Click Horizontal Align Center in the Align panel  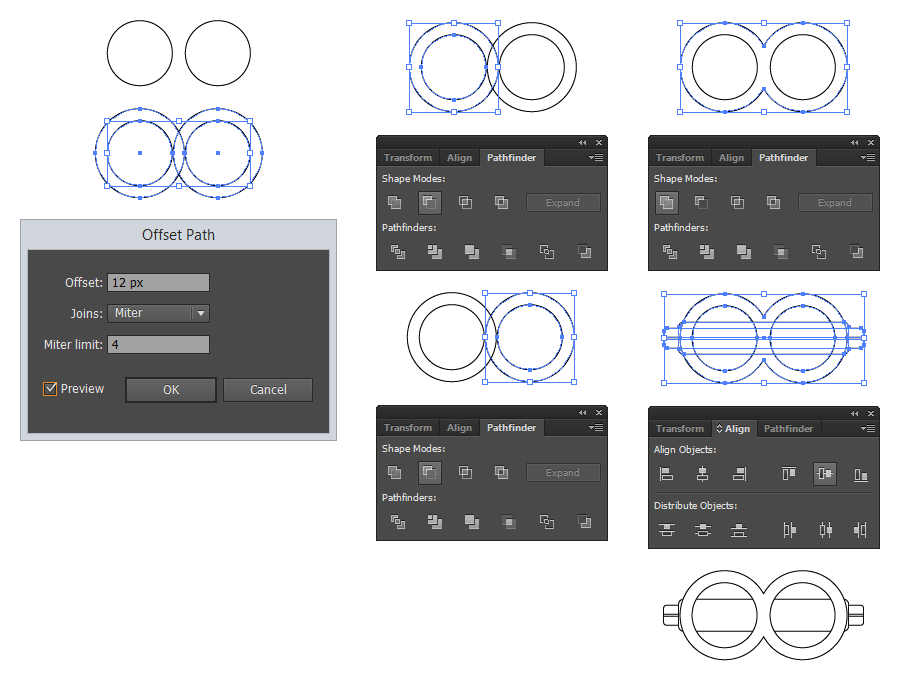[702, 474]
